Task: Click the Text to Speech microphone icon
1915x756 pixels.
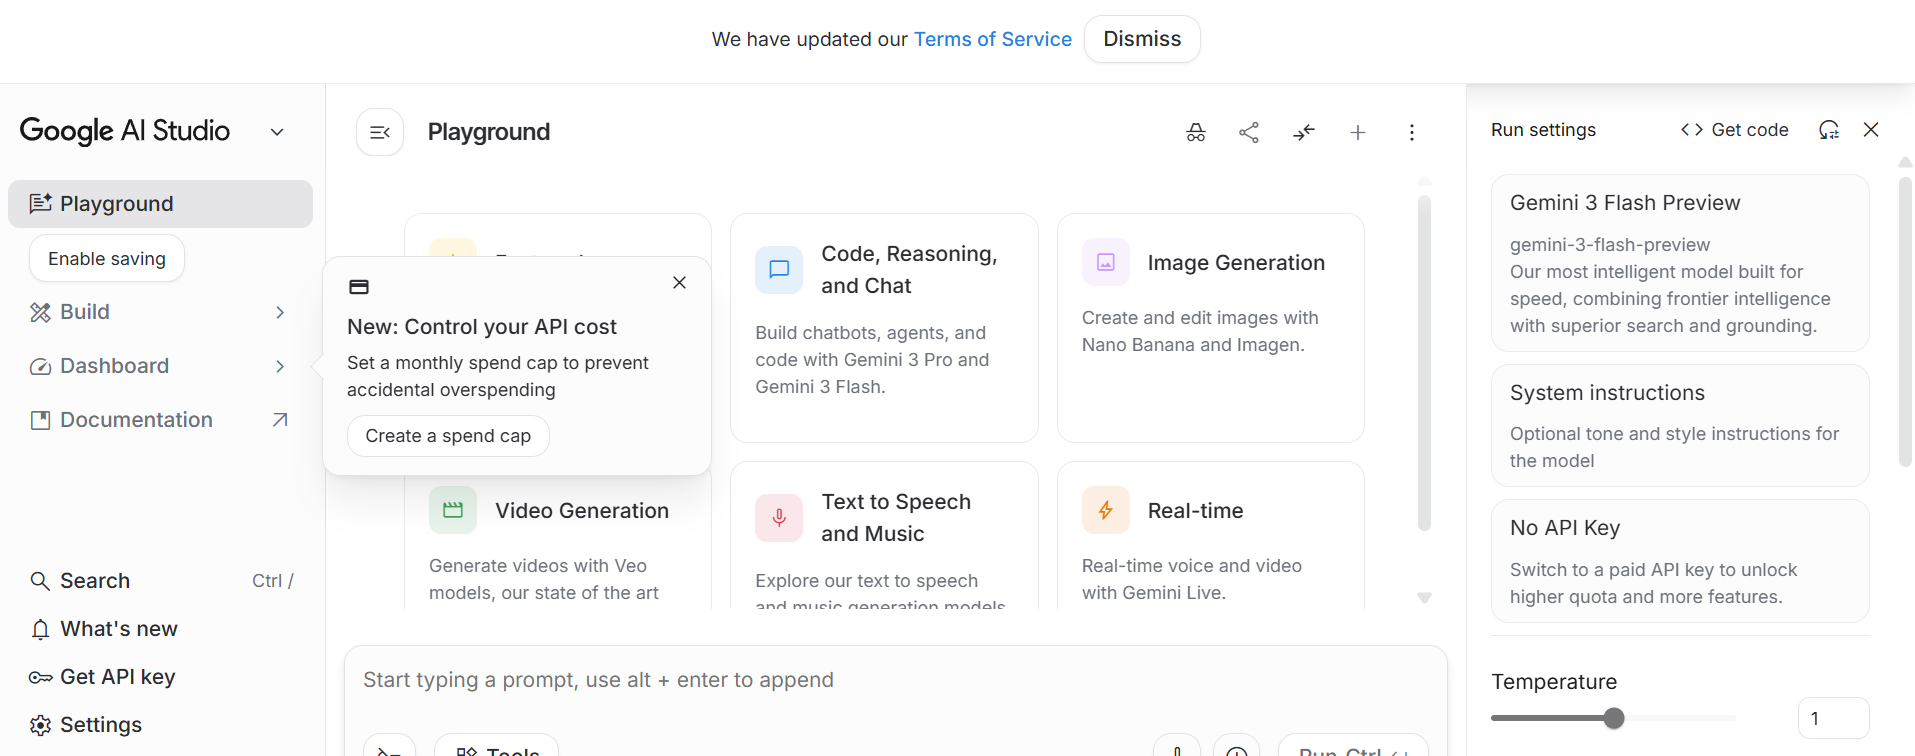Action: point(779,518)
